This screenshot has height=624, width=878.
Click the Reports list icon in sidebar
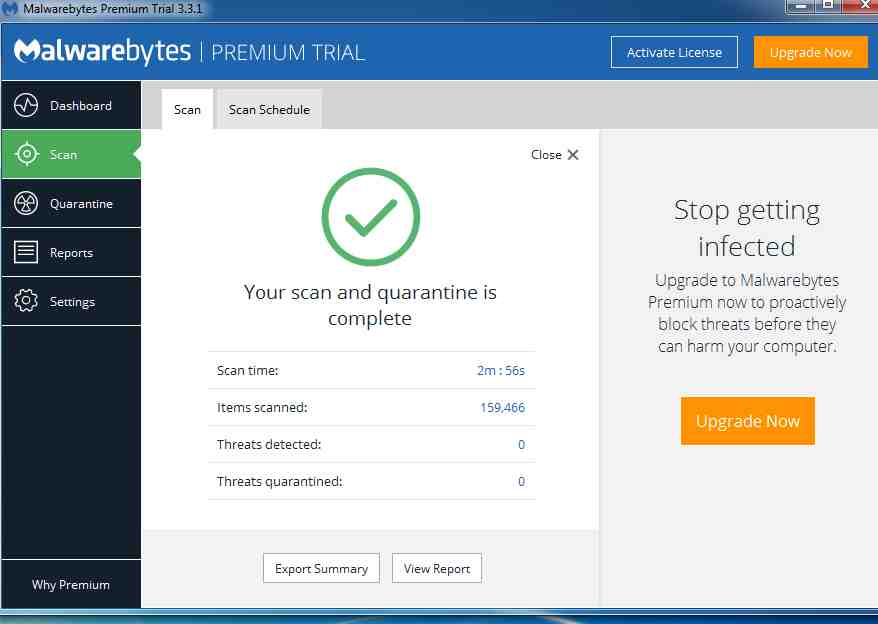26,253
